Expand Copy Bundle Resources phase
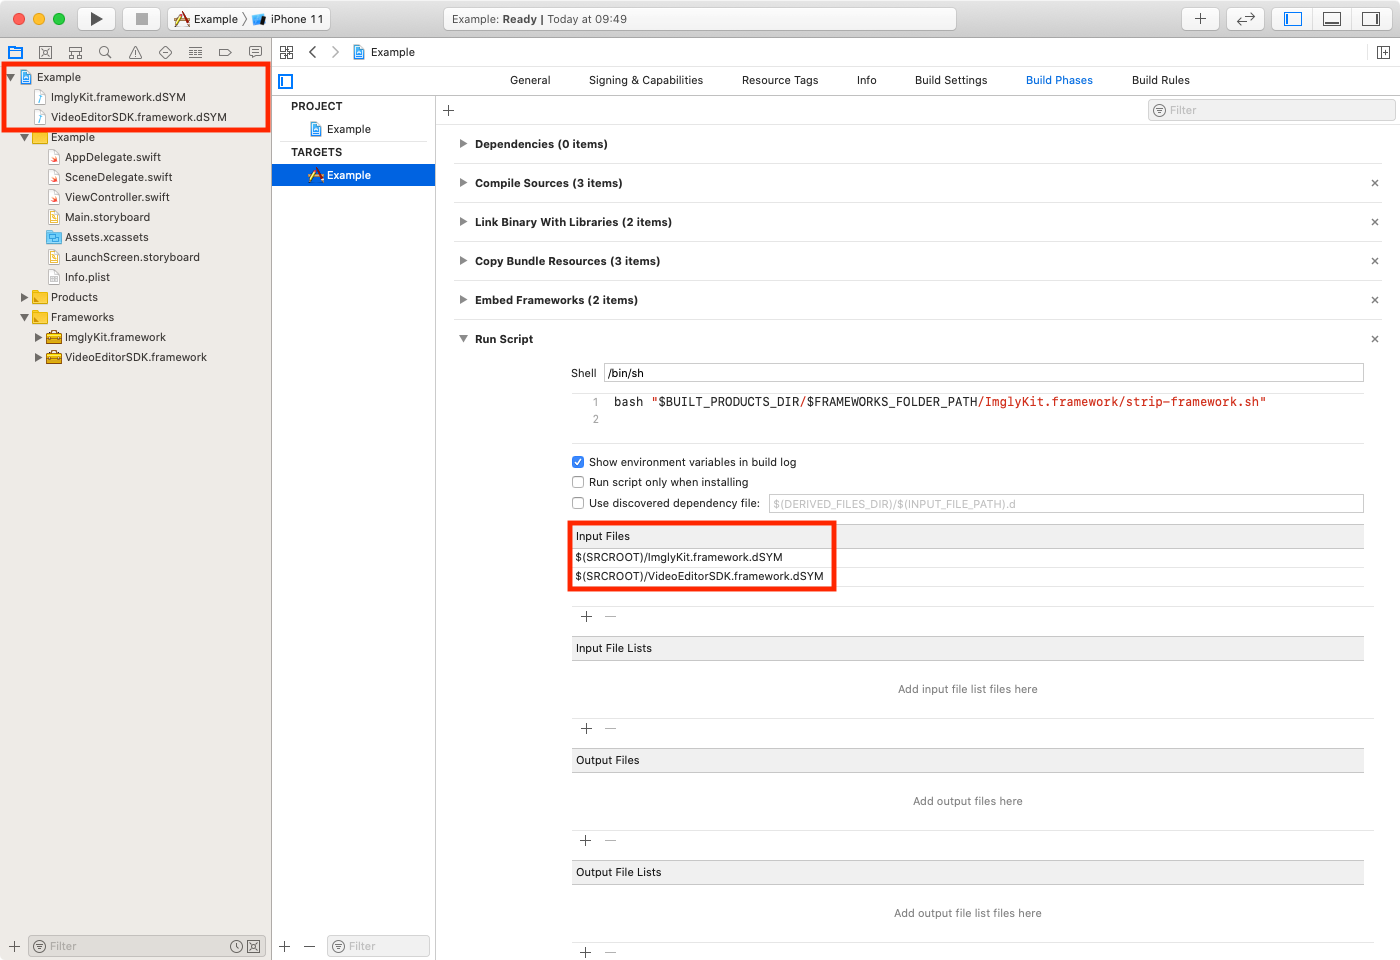The height and width of the screenshot is (960, 1400). pos(463,261)
